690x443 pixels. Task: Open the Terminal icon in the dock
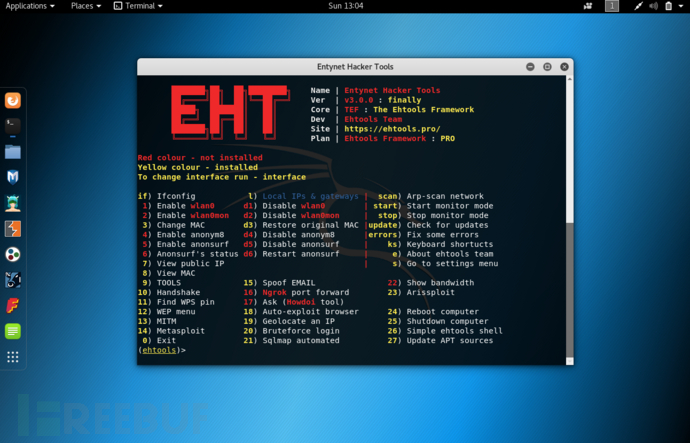pyautogui.click(x=13, y=126)
